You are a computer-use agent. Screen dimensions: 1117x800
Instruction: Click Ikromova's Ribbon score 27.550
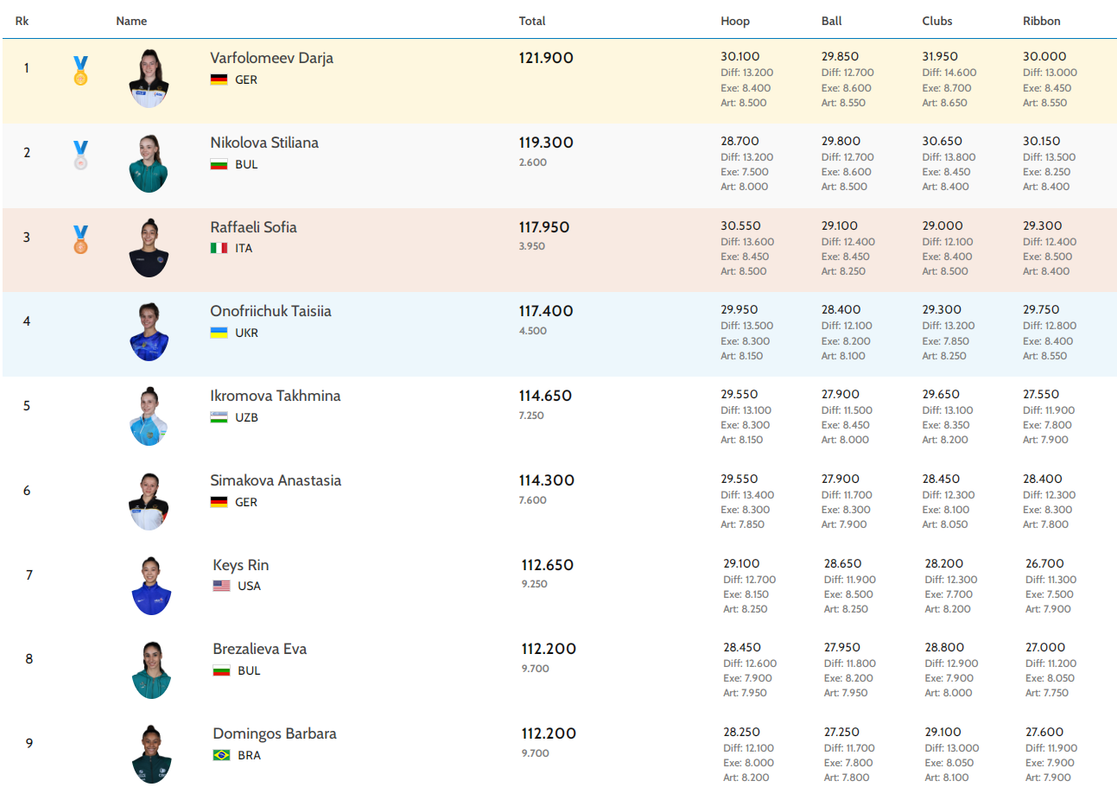[1041, 395]
